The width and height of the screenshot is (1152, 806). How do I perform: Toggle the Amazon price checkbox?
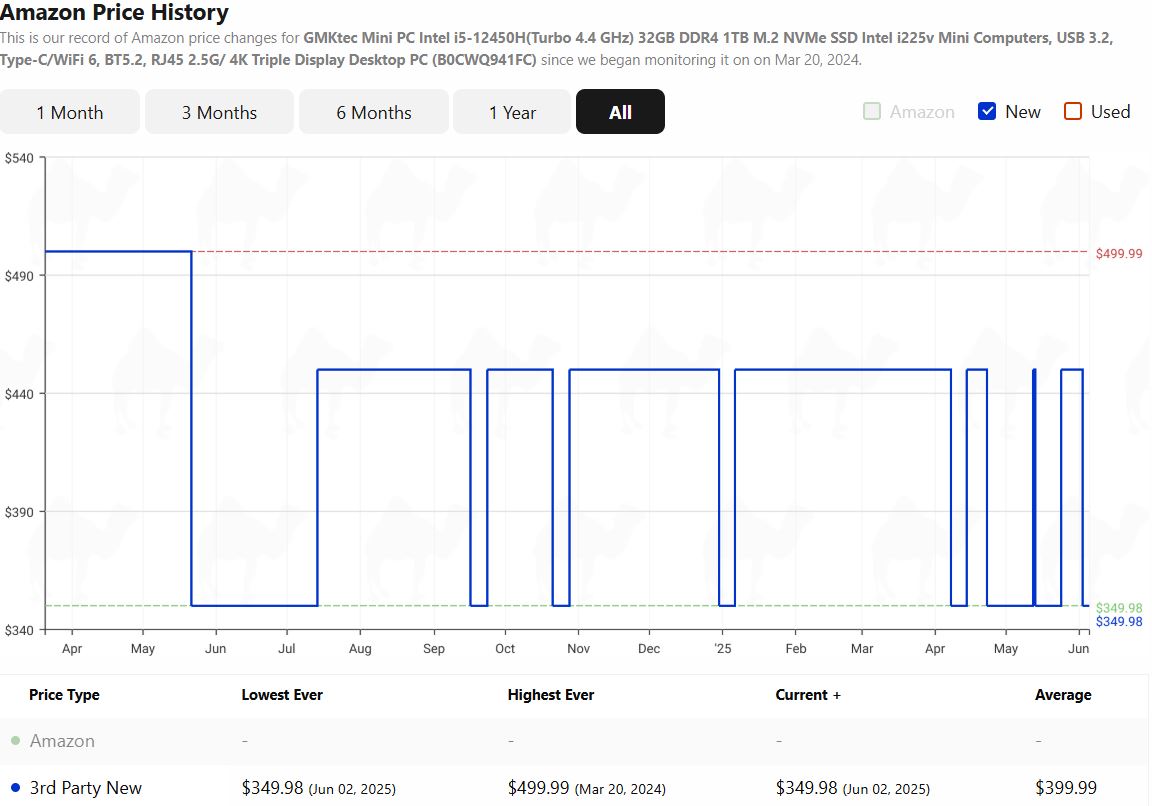coord(872,111)
